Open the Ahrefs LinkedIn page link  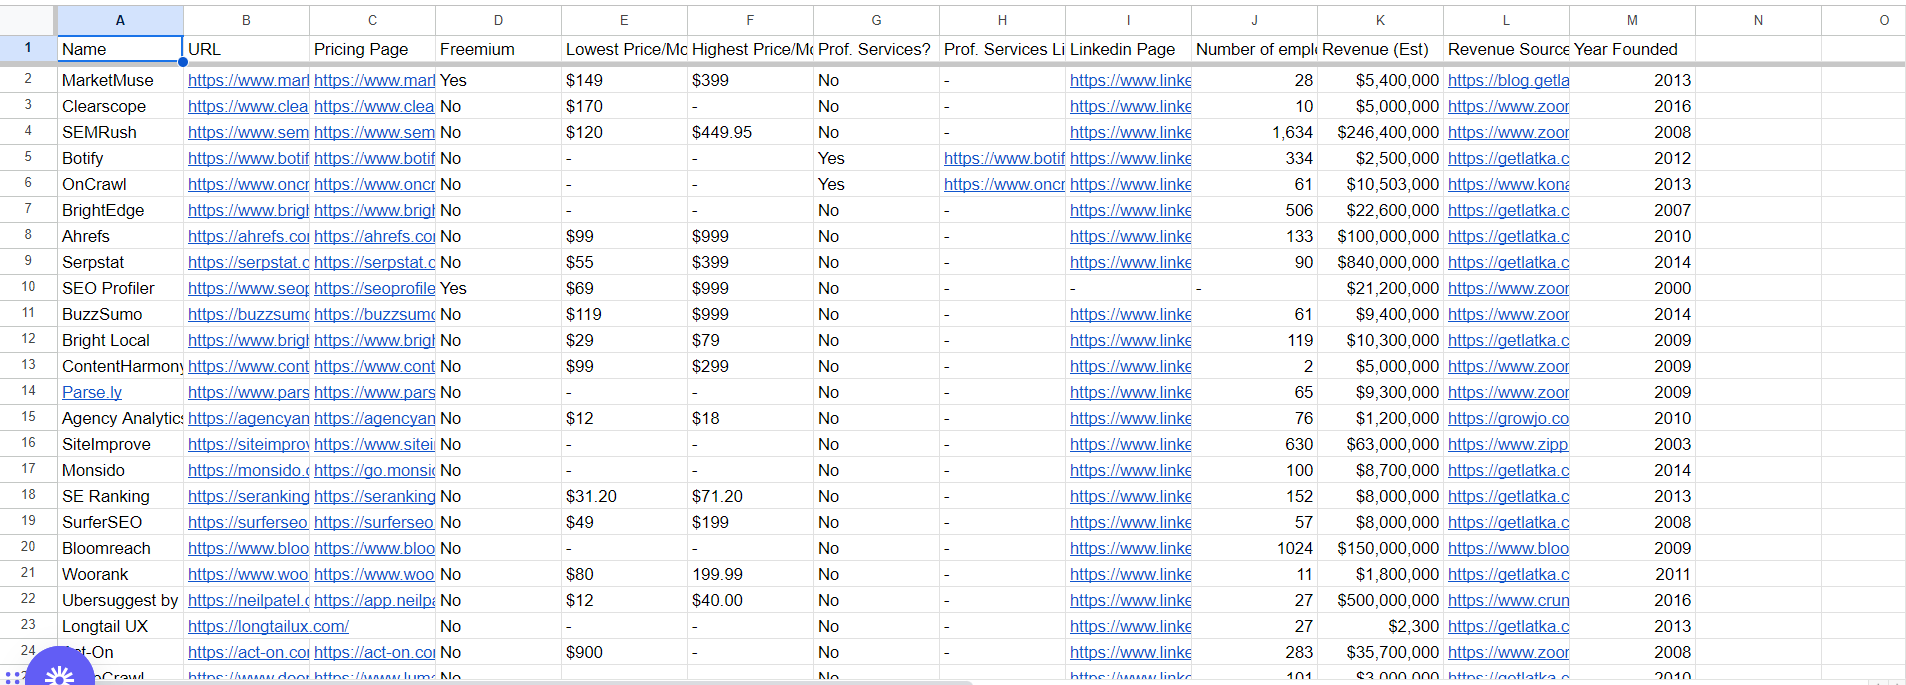click(1130, 236)
